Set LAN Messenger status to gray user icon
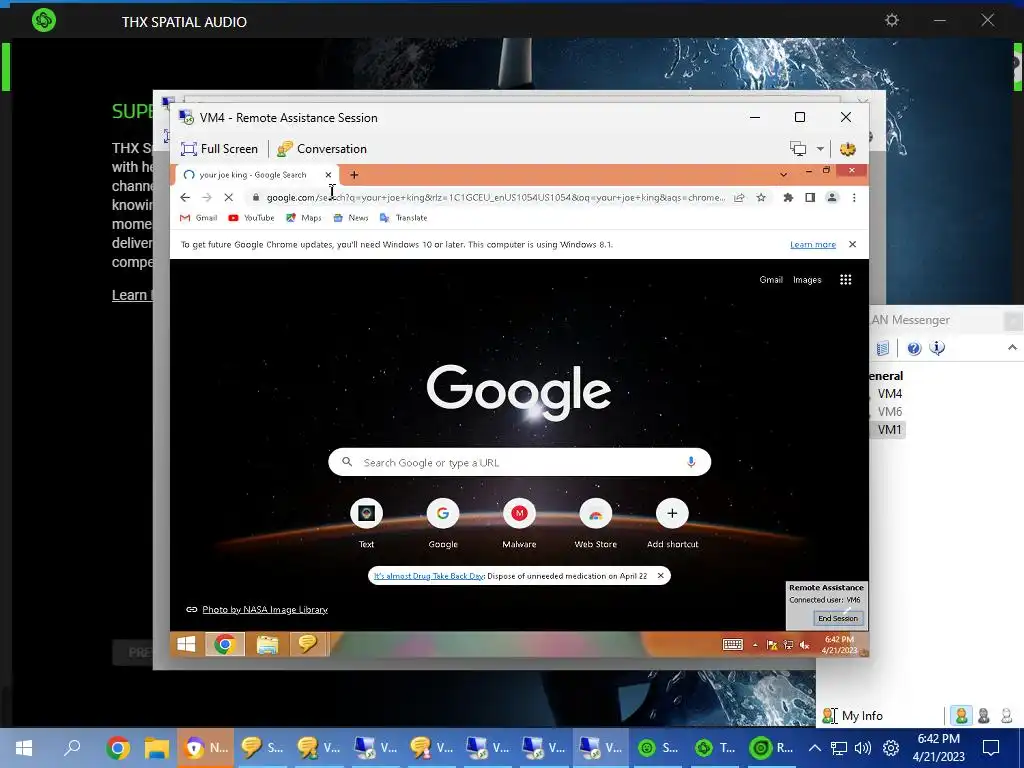Screen dimensions: 1024x768 coord(984,716)
